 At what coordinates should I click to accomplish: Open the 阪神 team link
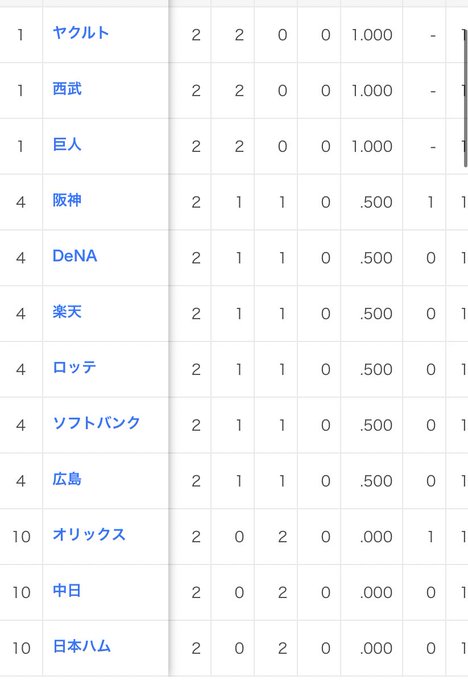[67, 200]
